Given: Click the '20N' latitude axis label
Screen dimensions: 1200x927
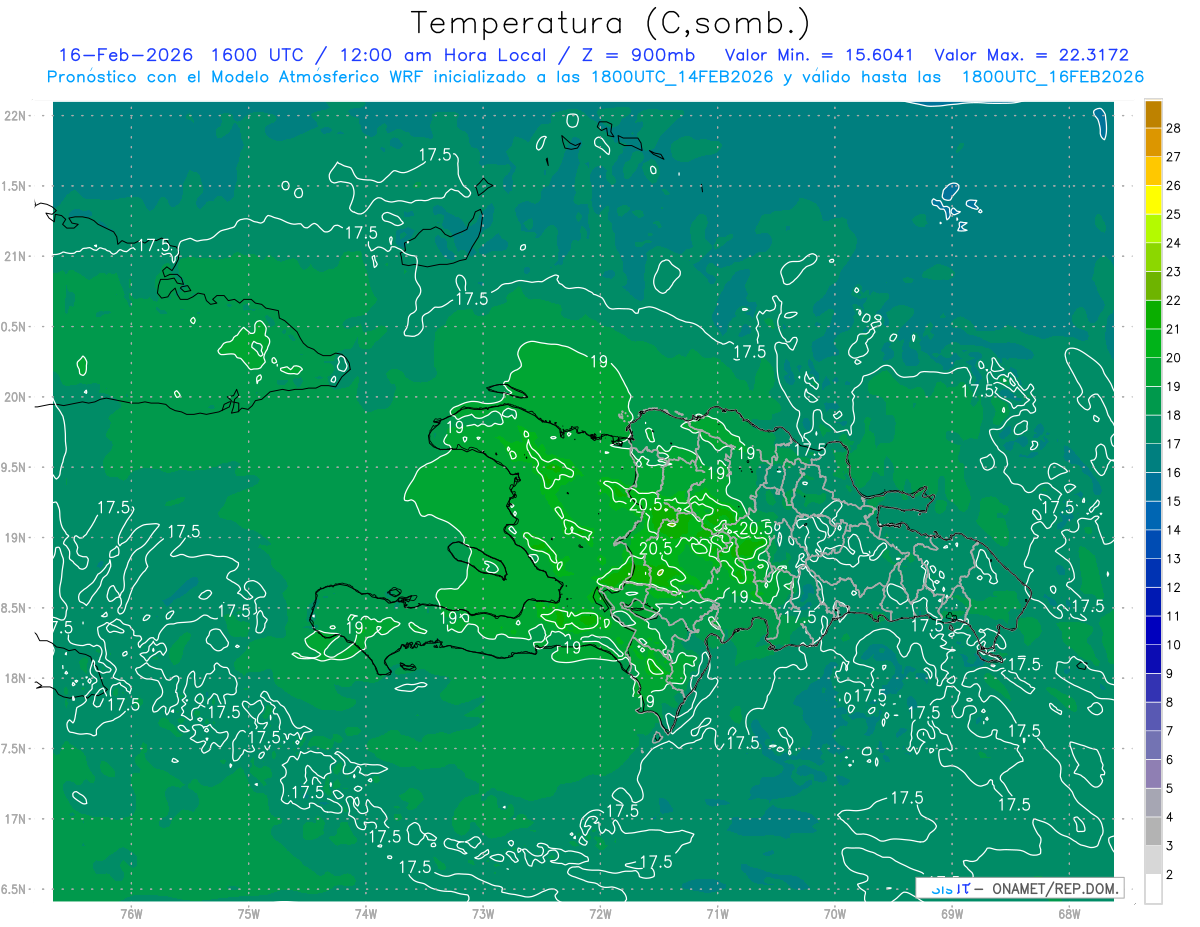Looking at the screenshot, I should click(x=15, y=397).
